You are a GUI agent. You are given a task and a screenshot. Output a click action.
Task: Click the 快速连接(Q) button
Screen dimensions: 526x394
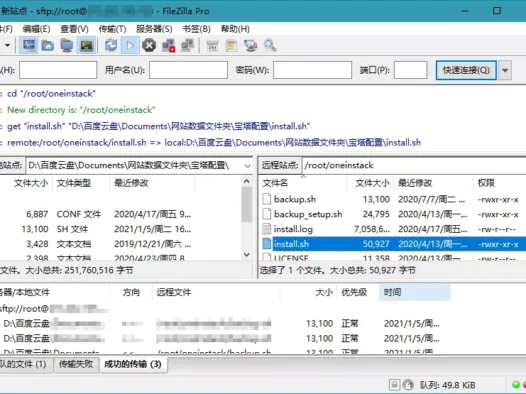[466, 70]
